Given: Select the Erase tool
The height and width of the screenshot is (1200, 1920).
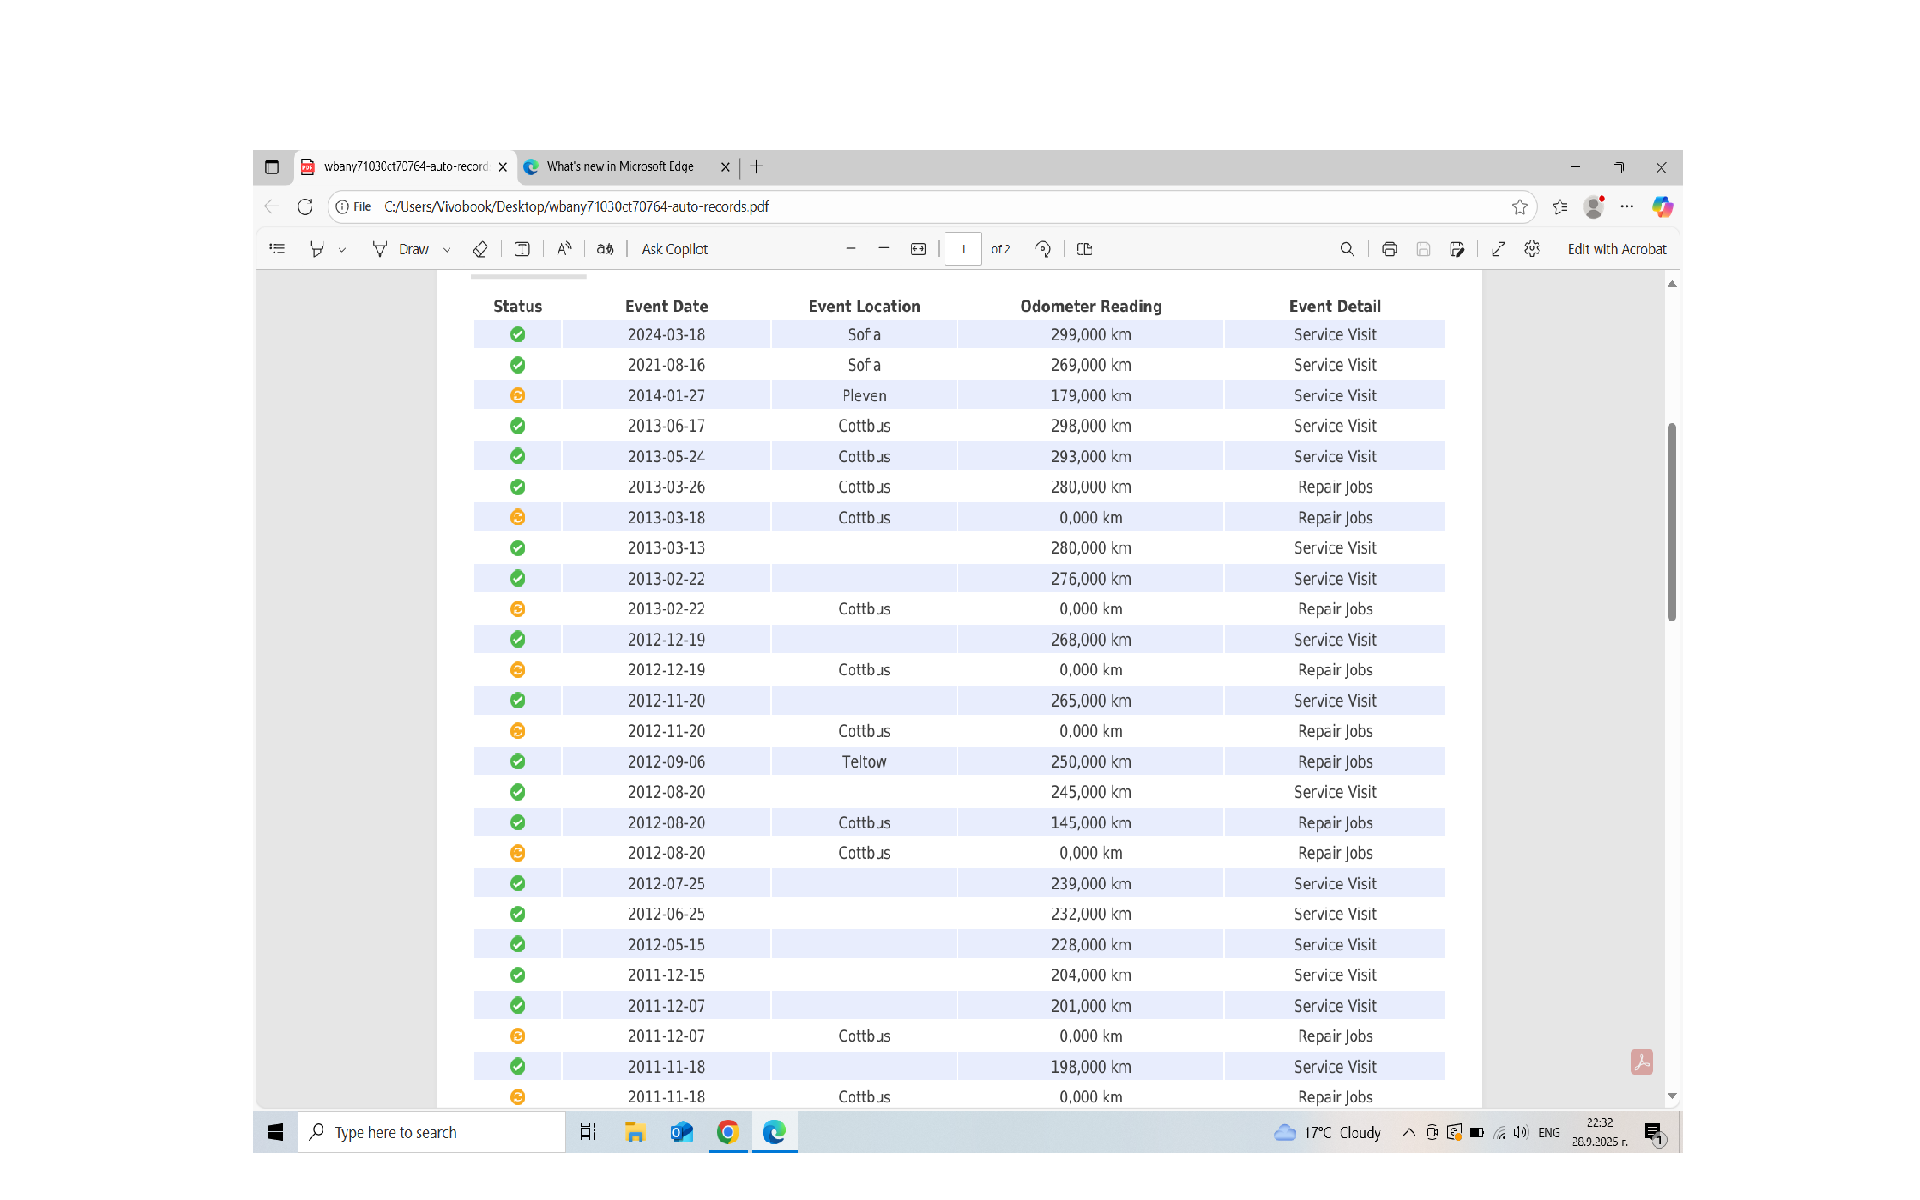Looking at the screenshot, I should tap(480, 249).
